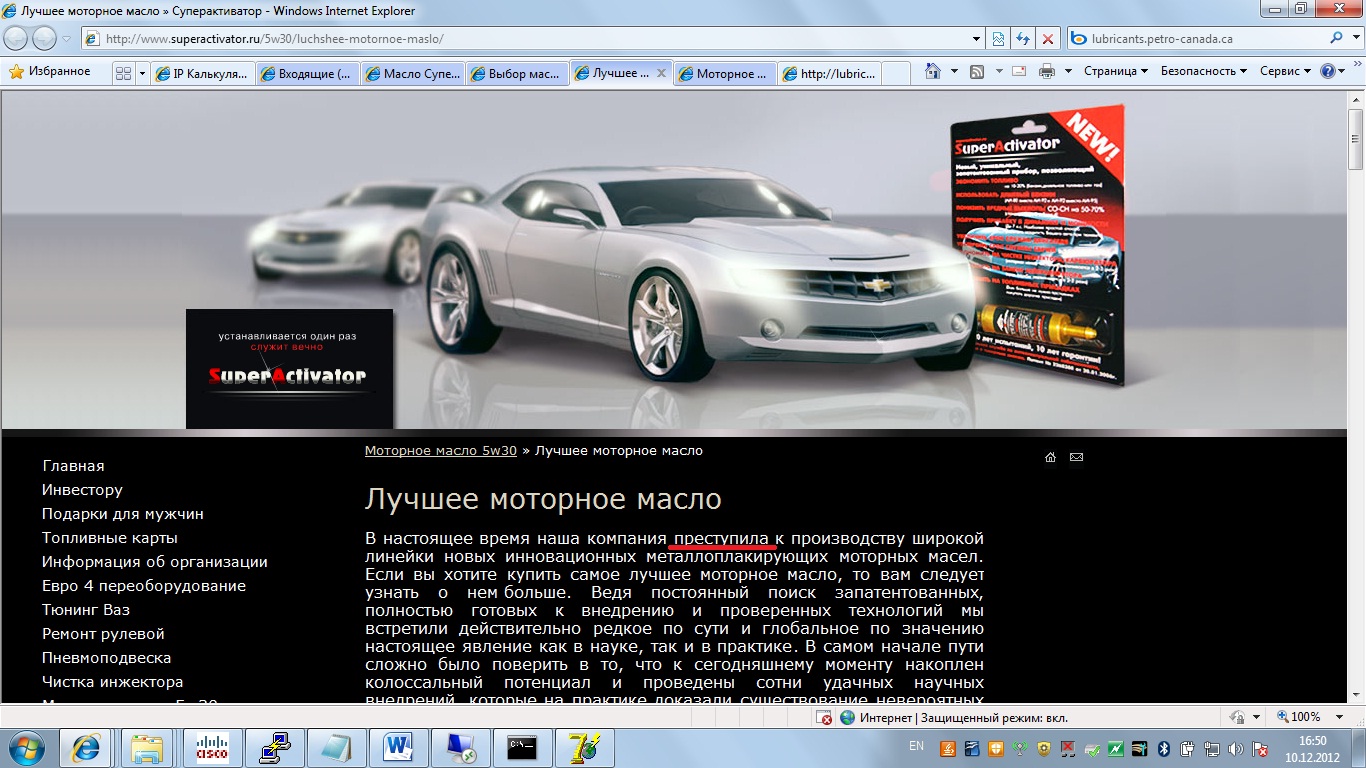
Task: Open Евро 4 переоборудование sidebar link
Action: tap(144, 586)
